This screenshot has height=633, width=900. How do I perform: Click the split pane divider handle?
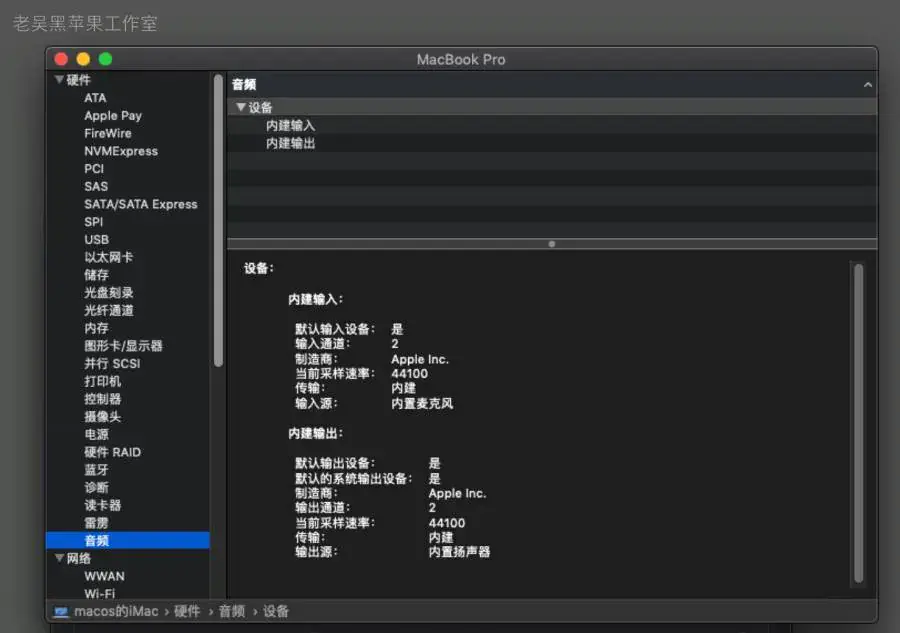[552, 244]
